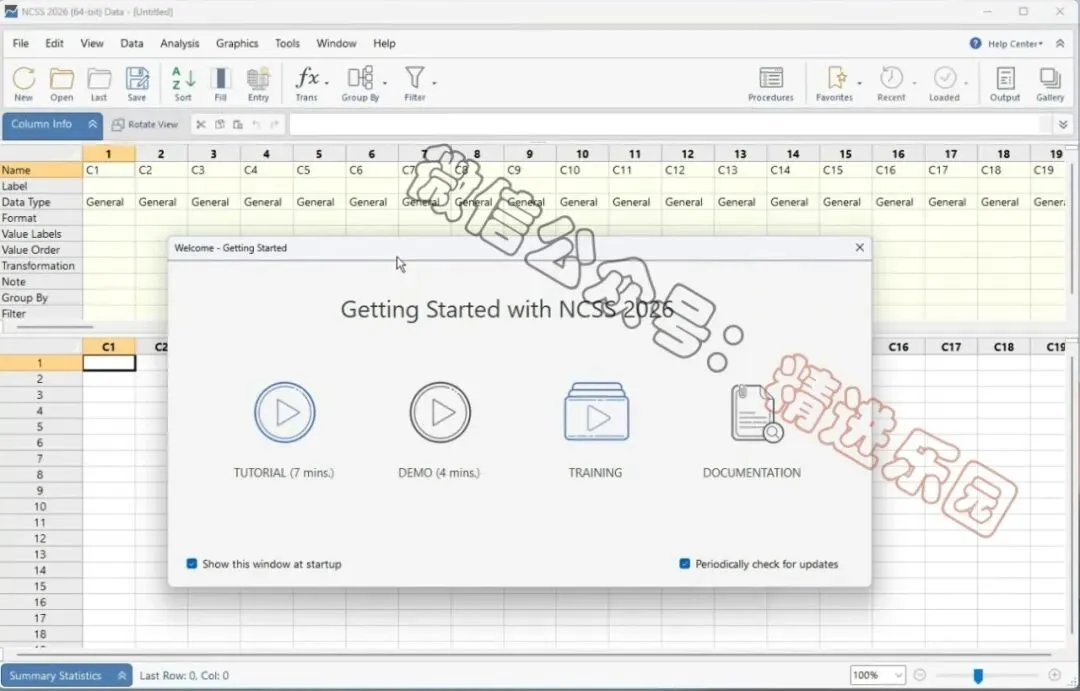
Task: Click the Help Center question icon
Action: [975, 43]
